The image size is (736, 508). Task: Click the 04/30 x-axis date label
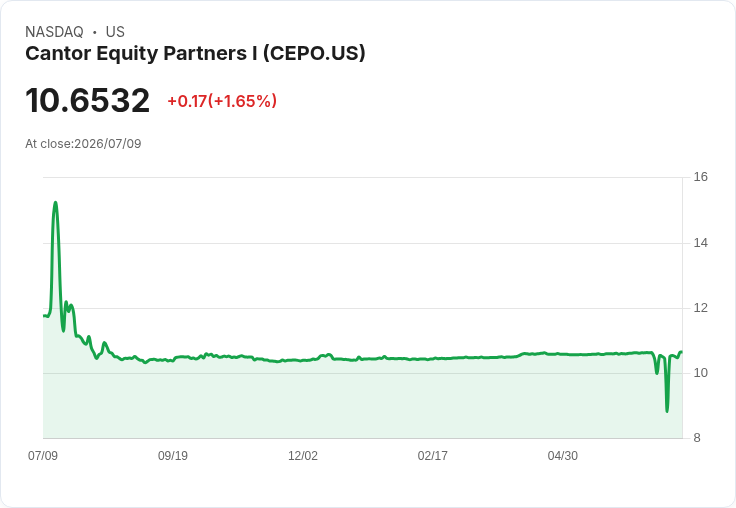pyautogui.click(x=562, y=456)
